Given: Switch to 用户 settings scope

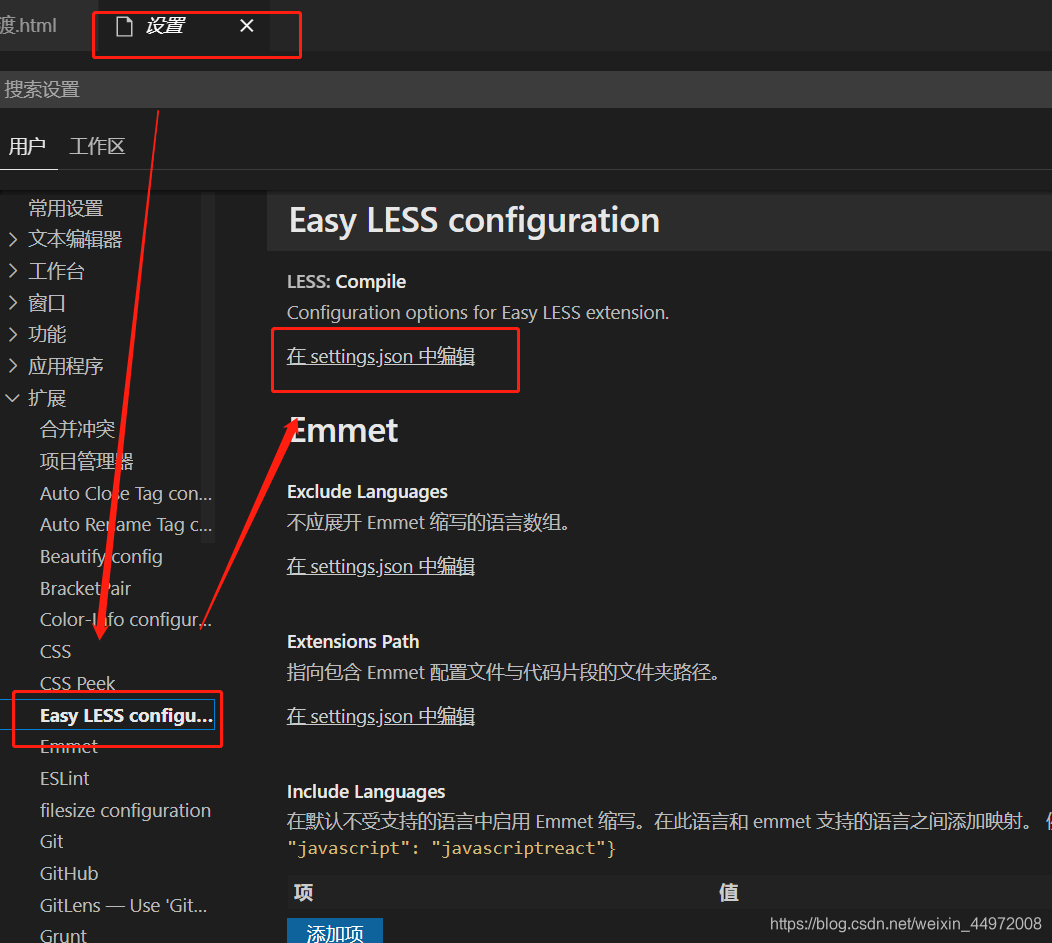Looking at the screenshot, I should click(28, 146).
